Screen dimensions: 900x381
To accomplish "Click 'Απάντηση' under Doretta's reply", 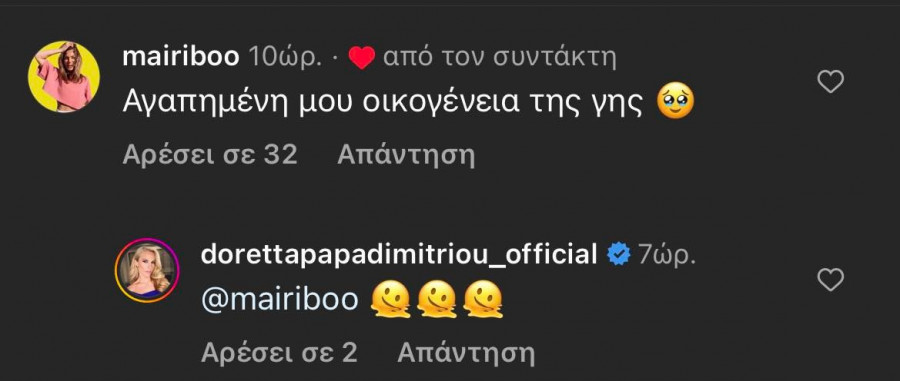I will [466, 353].
